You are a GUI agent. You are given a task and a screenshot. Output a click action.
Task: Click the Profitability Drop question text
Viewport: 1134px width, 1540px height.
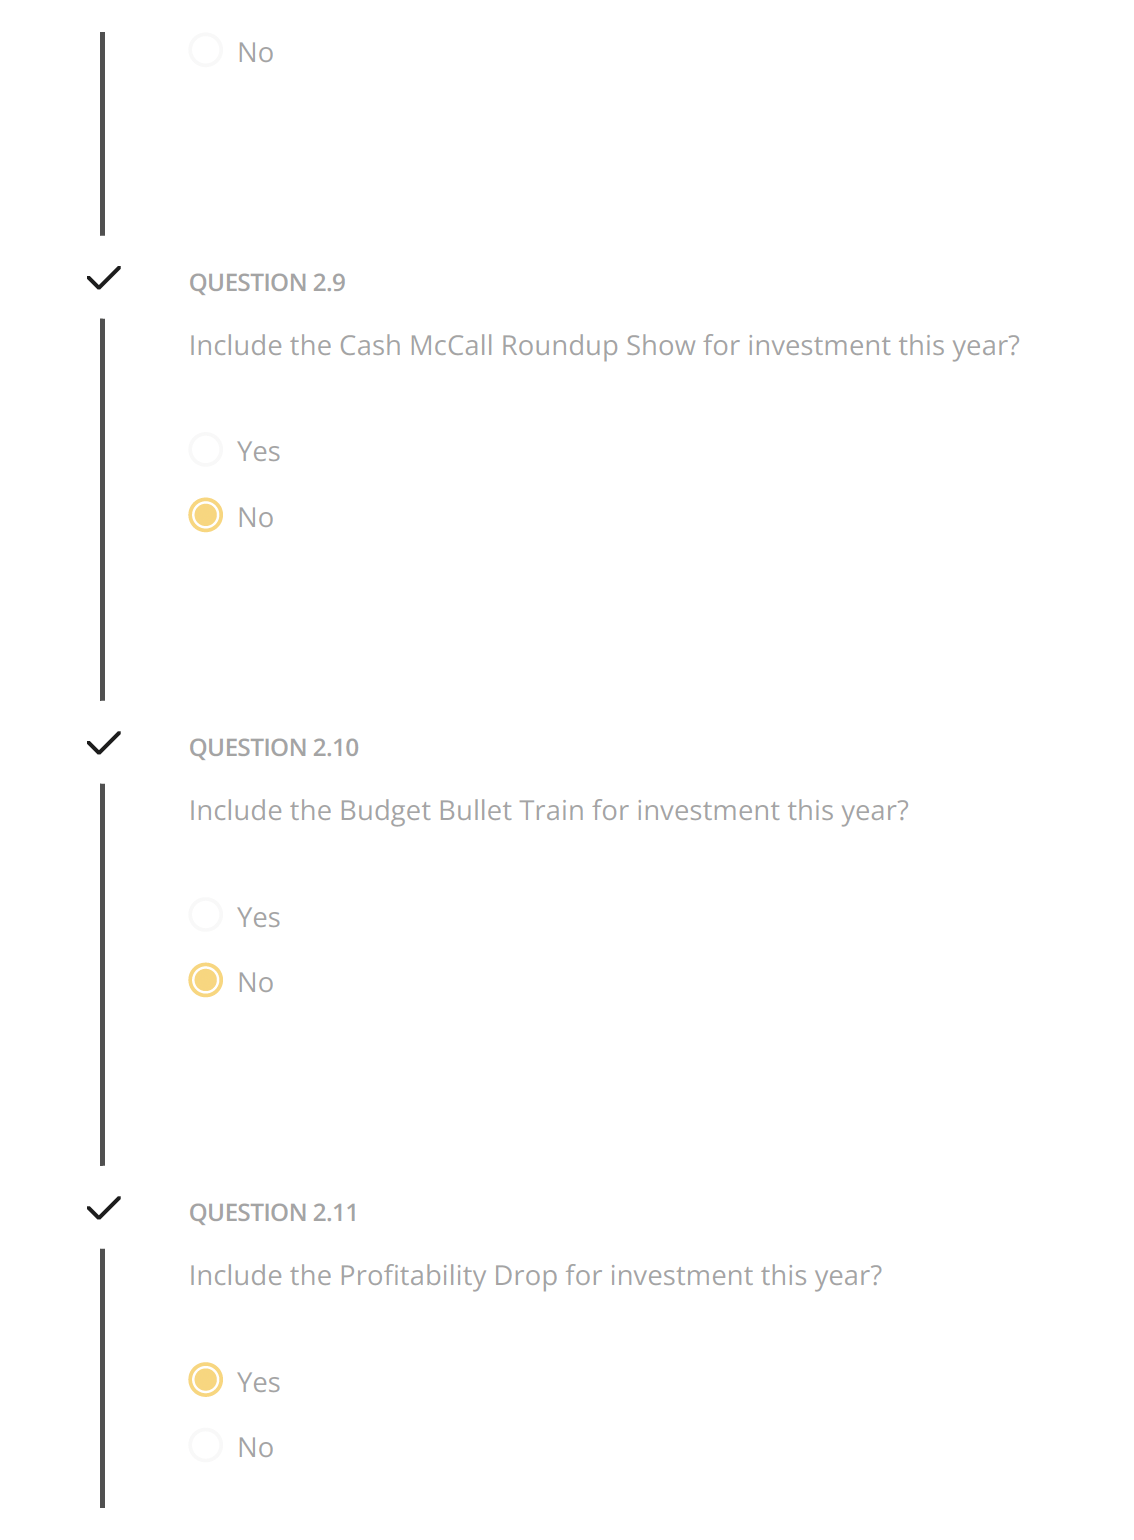coord(535,1276)
